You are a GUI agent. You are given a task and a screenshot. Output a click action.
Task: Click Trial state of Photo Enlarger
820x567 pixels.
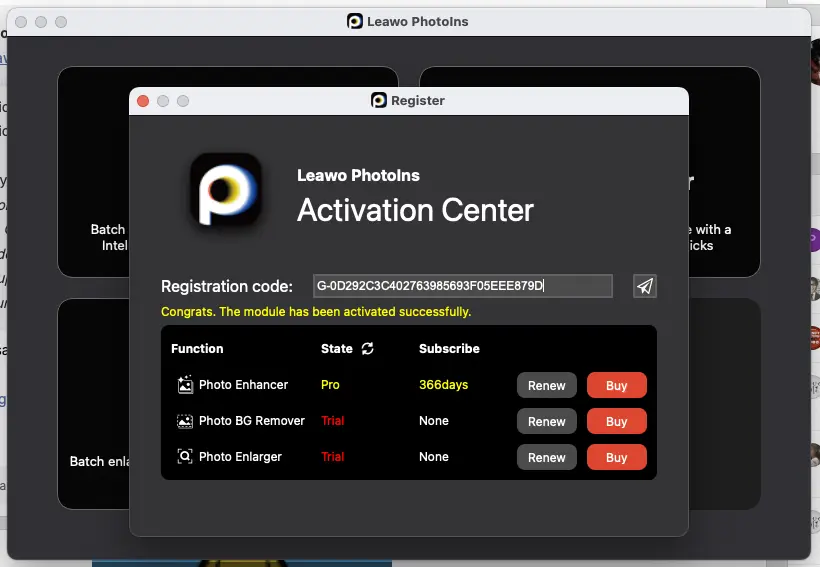pyautogui.click(x=333, y=457)
